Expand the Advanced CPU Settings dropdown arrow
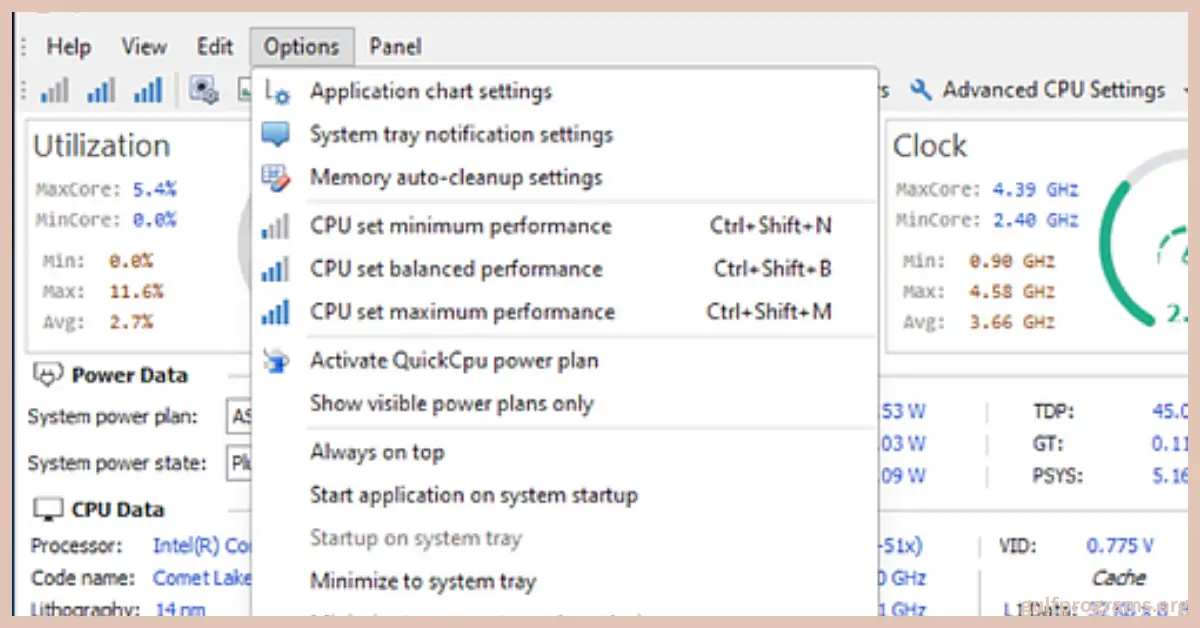 (x=1186, y=89)
